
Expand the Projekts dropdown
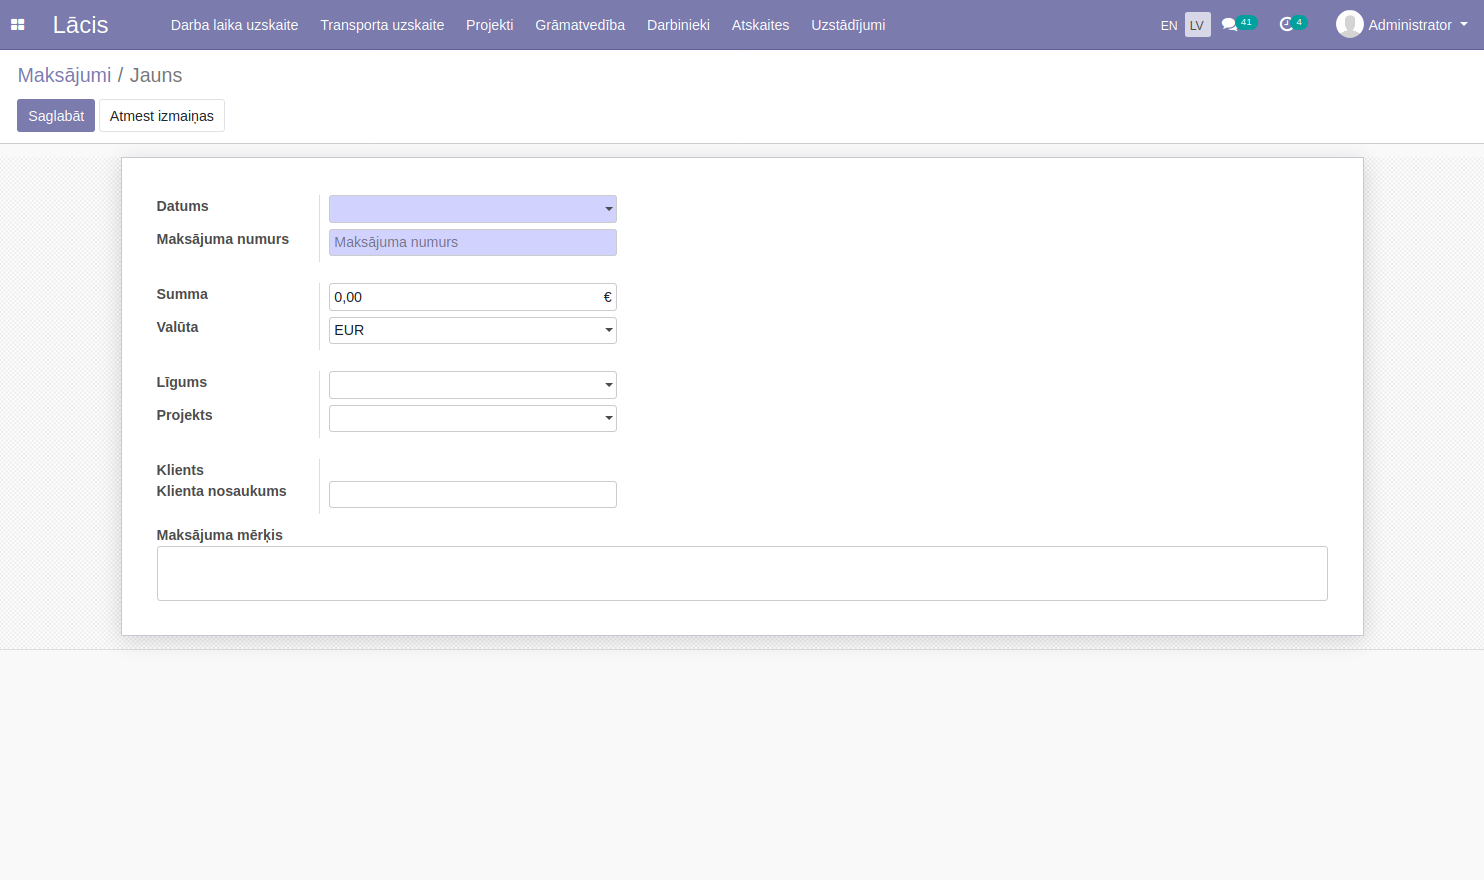click(608, 418)
